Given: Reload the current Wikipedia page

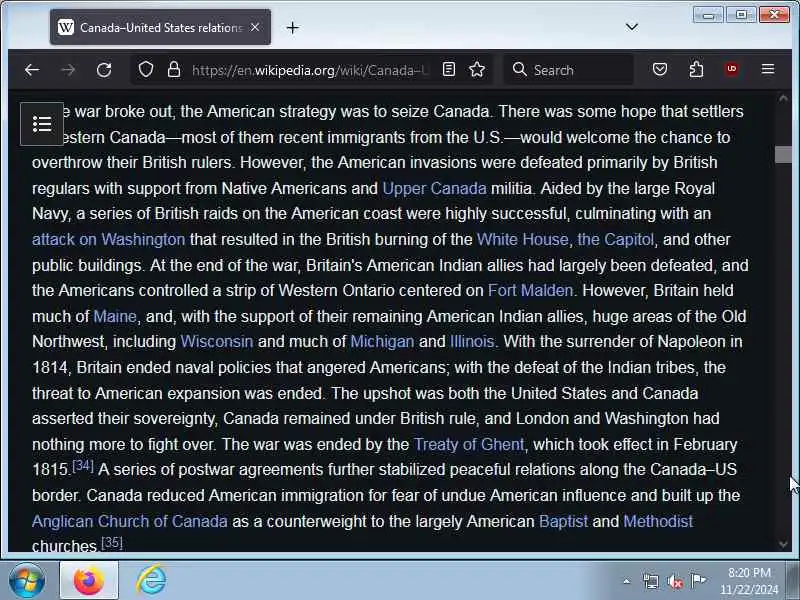Looking at the screenshot, I should coord(104,70).
